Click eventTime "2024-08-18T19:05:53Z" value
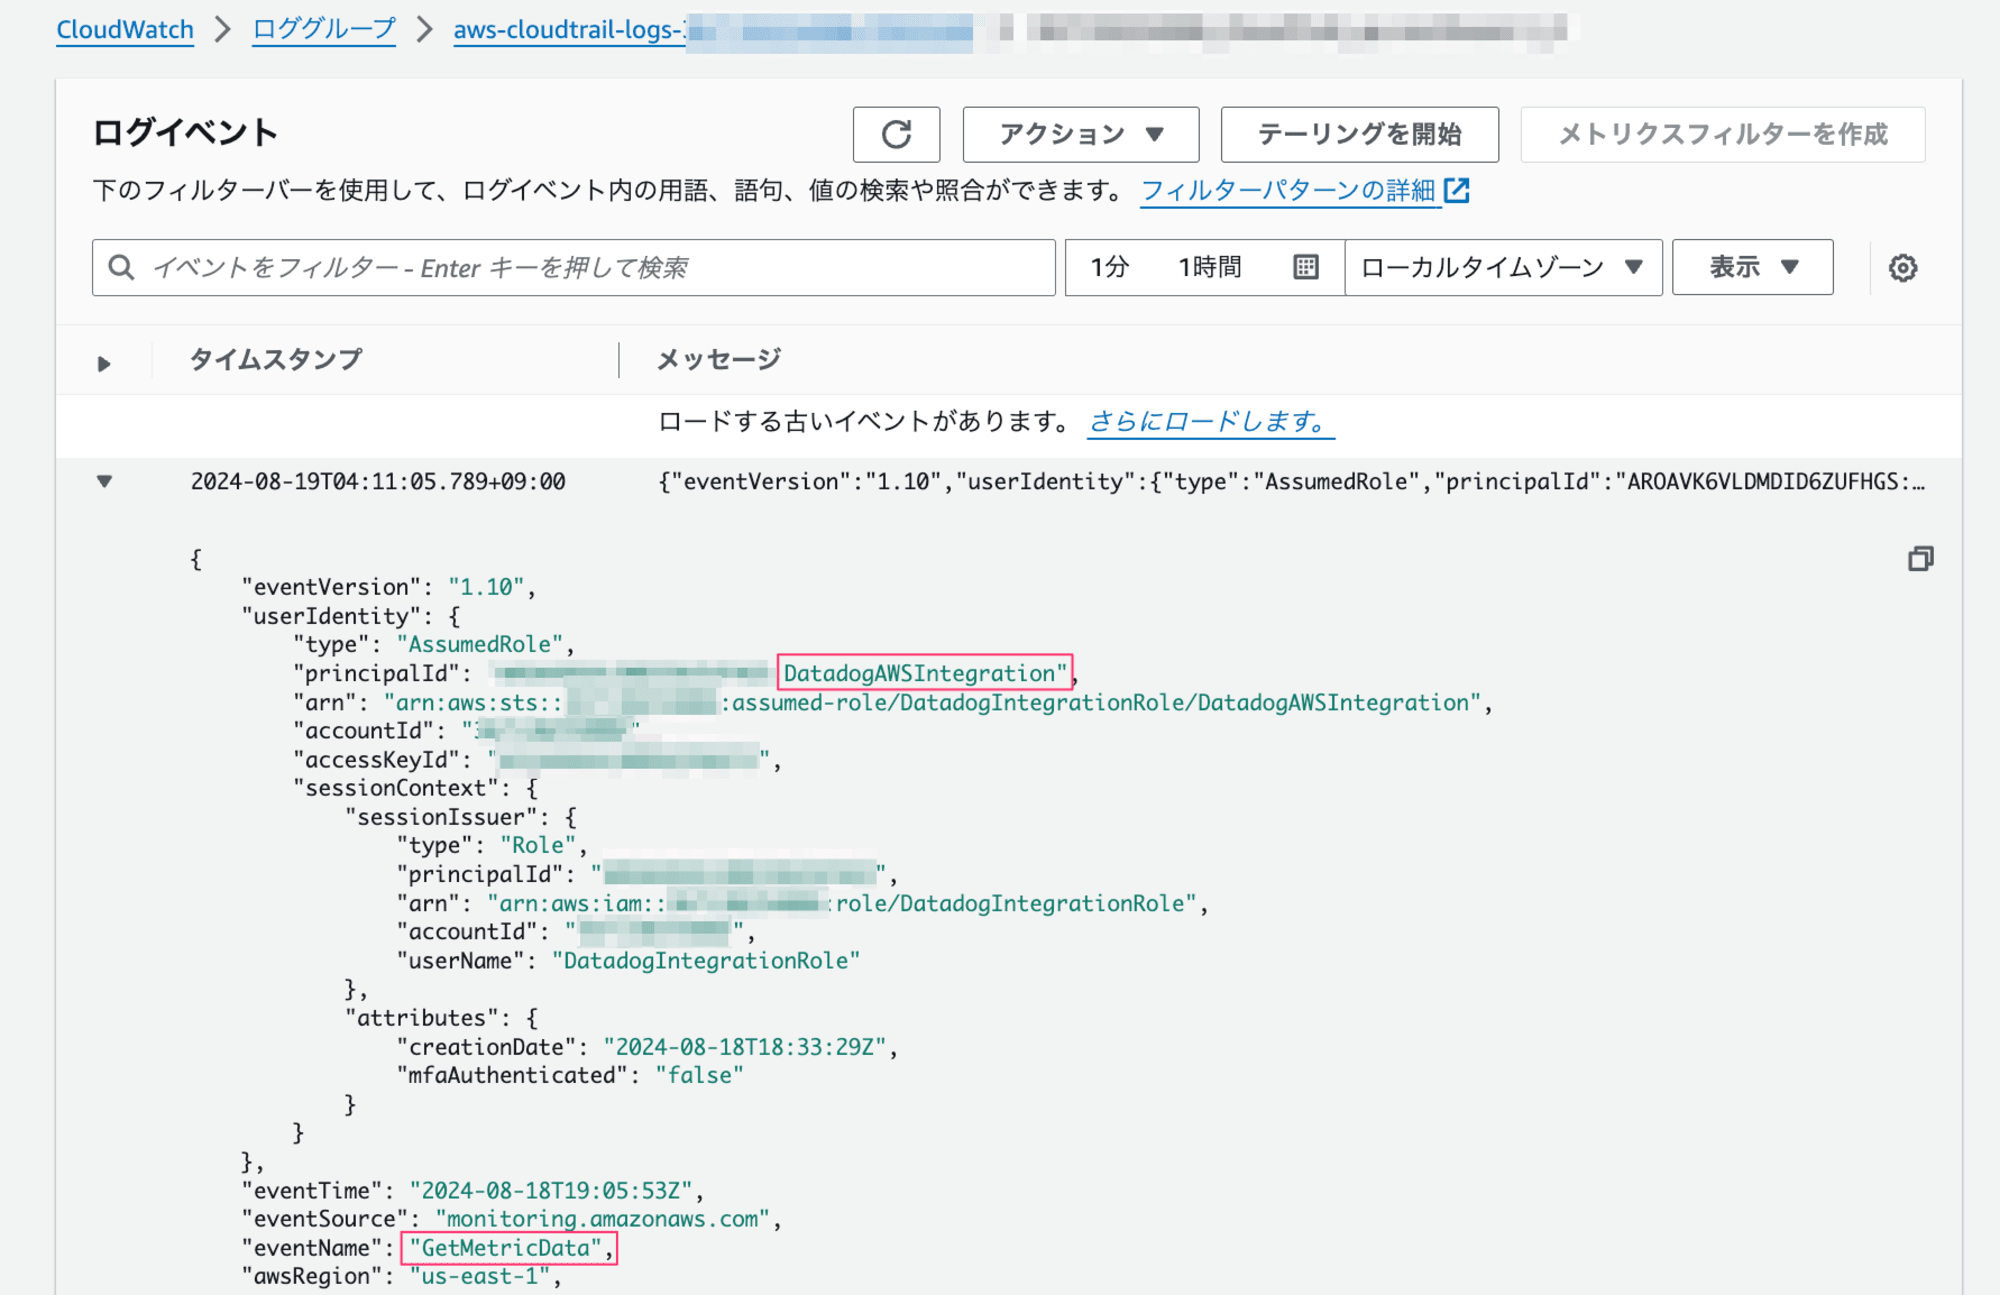Viewport: 2000px width, 1295px height. pyautogui.click(x=551, y=1190)
